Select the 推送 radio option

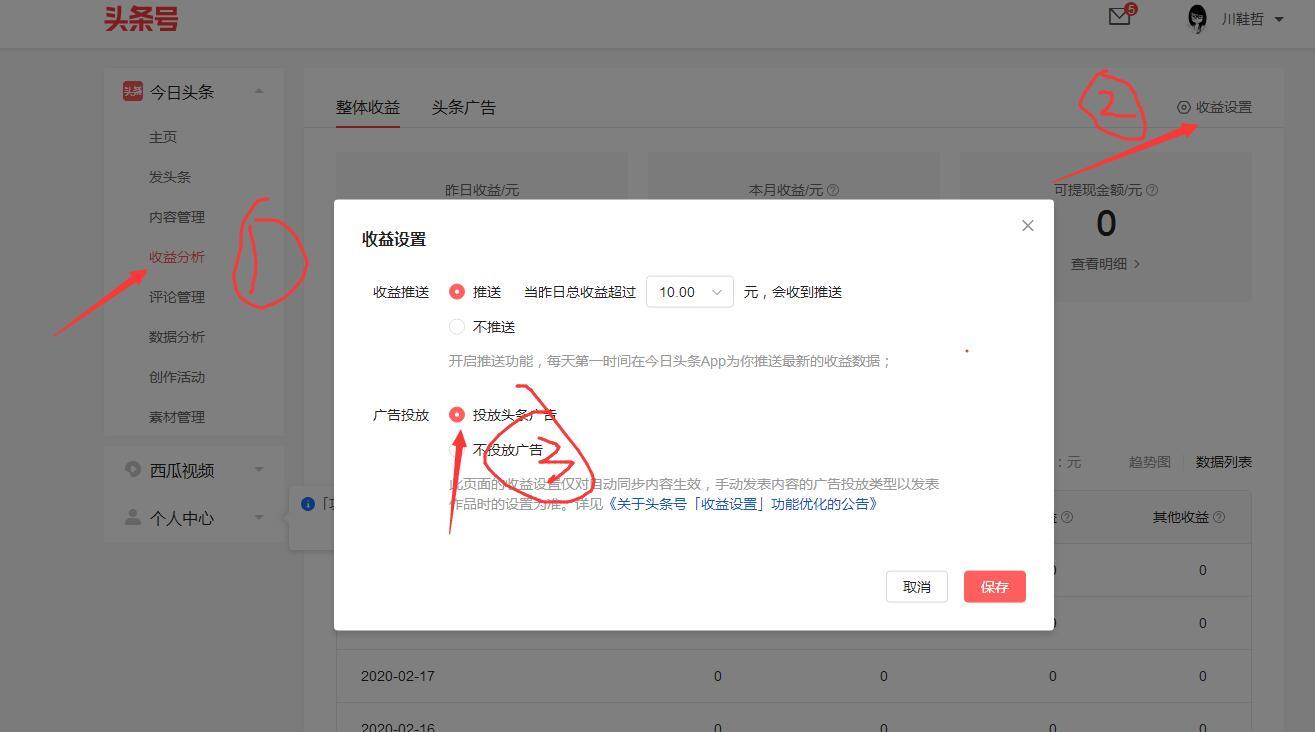click(457, 292)
